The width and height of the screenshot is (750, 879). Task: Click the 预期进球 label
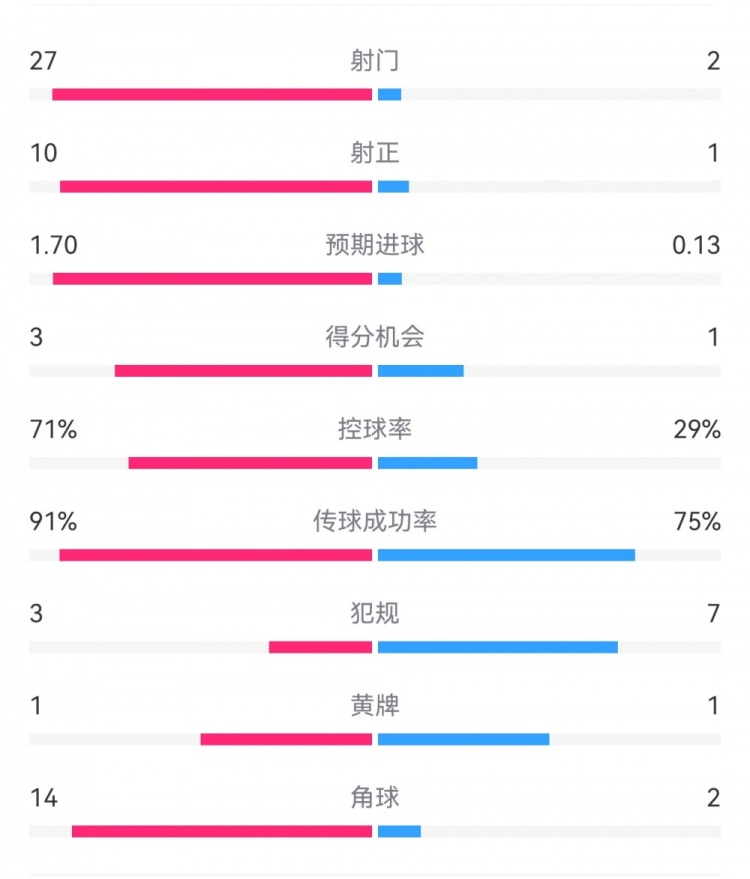375,245
